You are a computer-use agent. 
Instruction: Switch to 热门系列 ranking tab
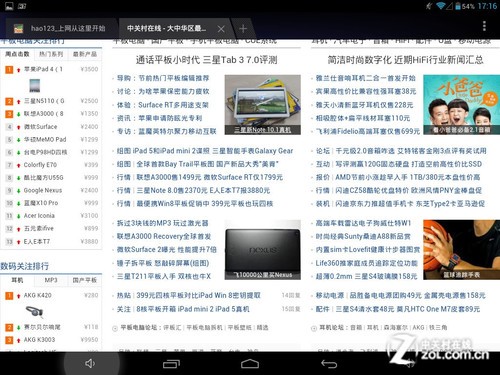(x=51, y=54)
